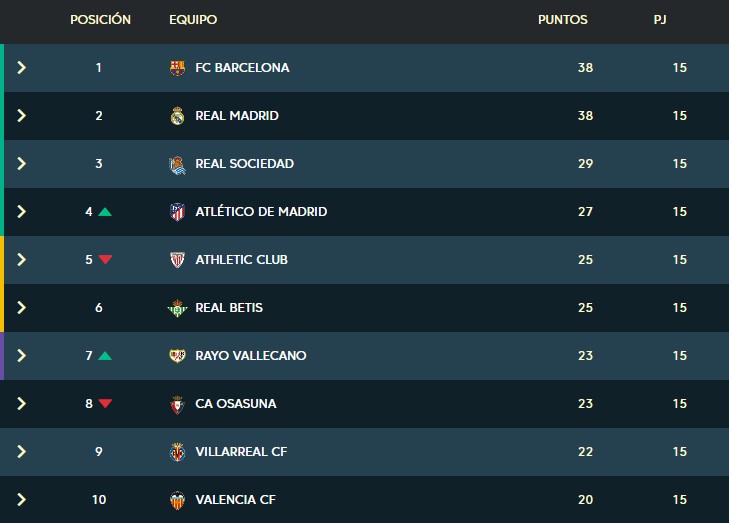Click the Villarreal CF crest icon
This screenshot has width=729, height=523.
pos(178,452)
